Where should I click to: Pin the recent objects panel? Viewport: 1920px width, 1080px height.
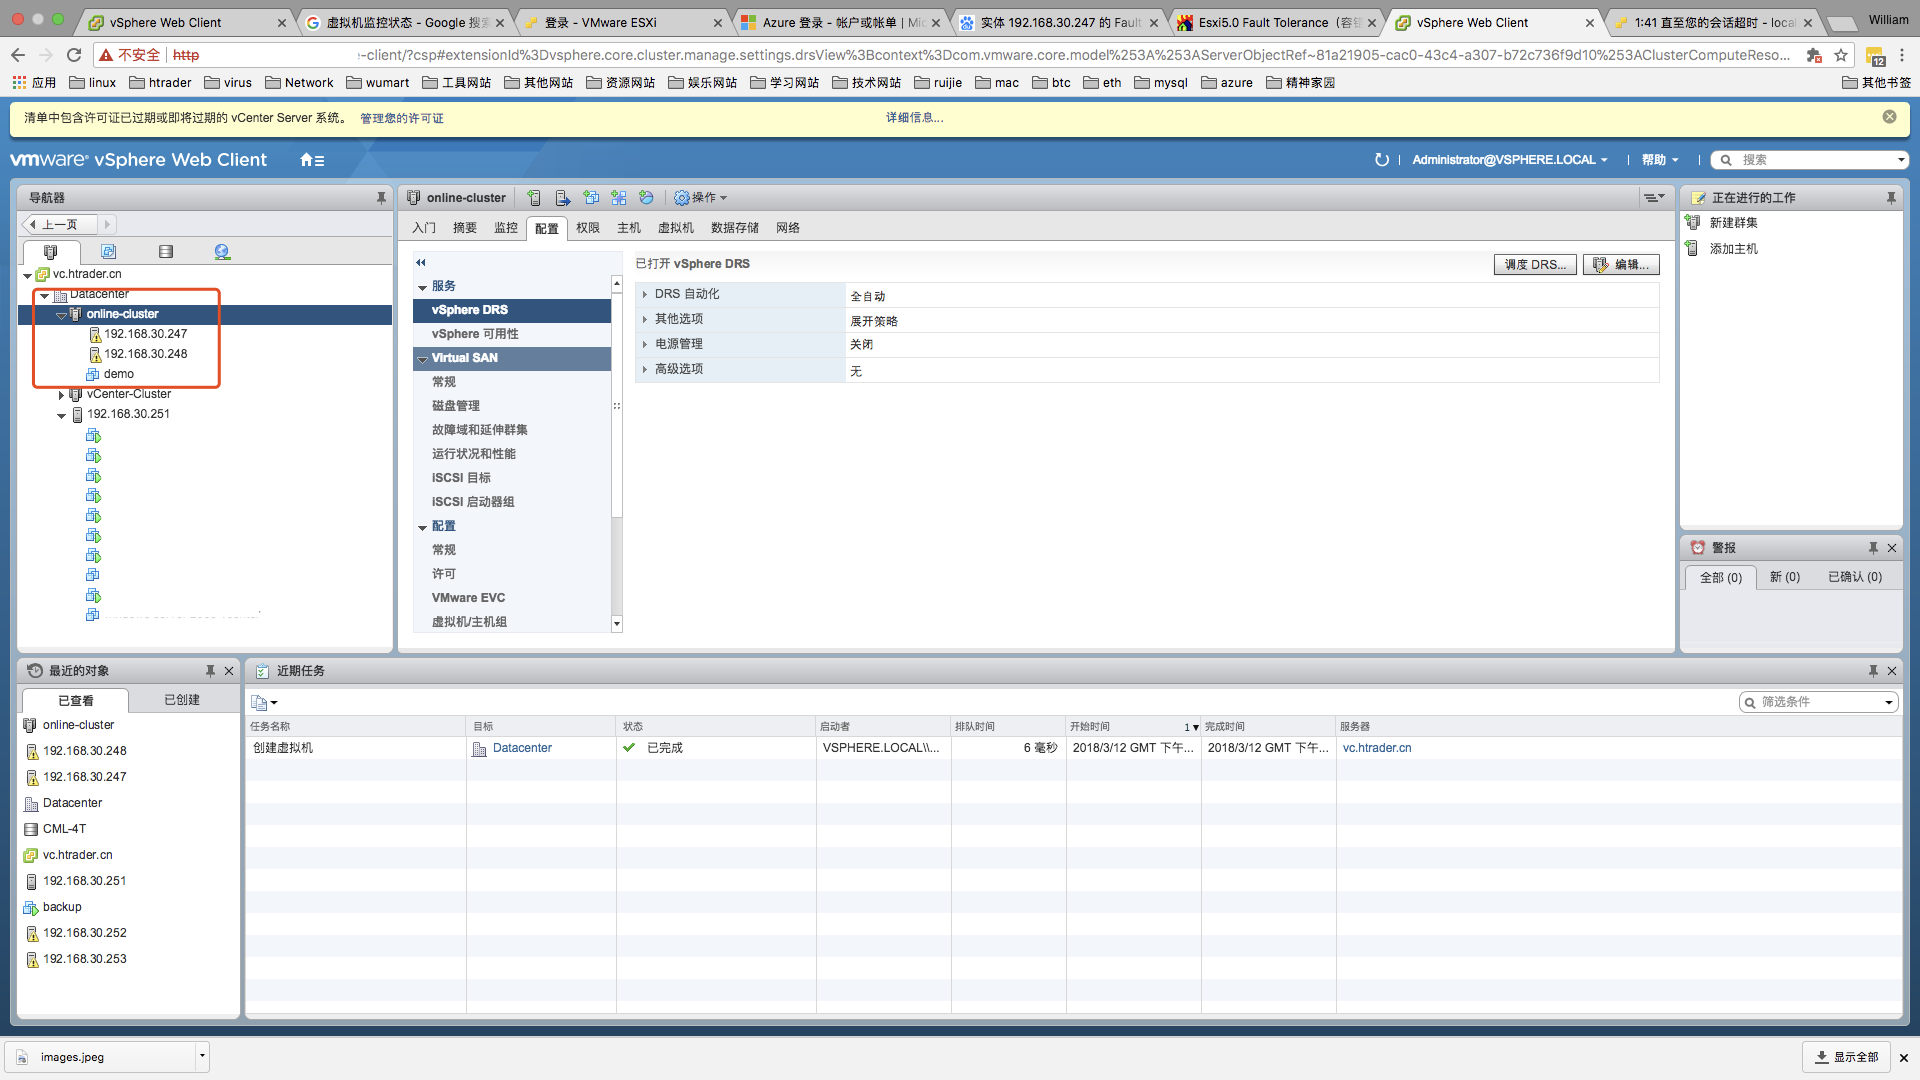coord(210,671)
